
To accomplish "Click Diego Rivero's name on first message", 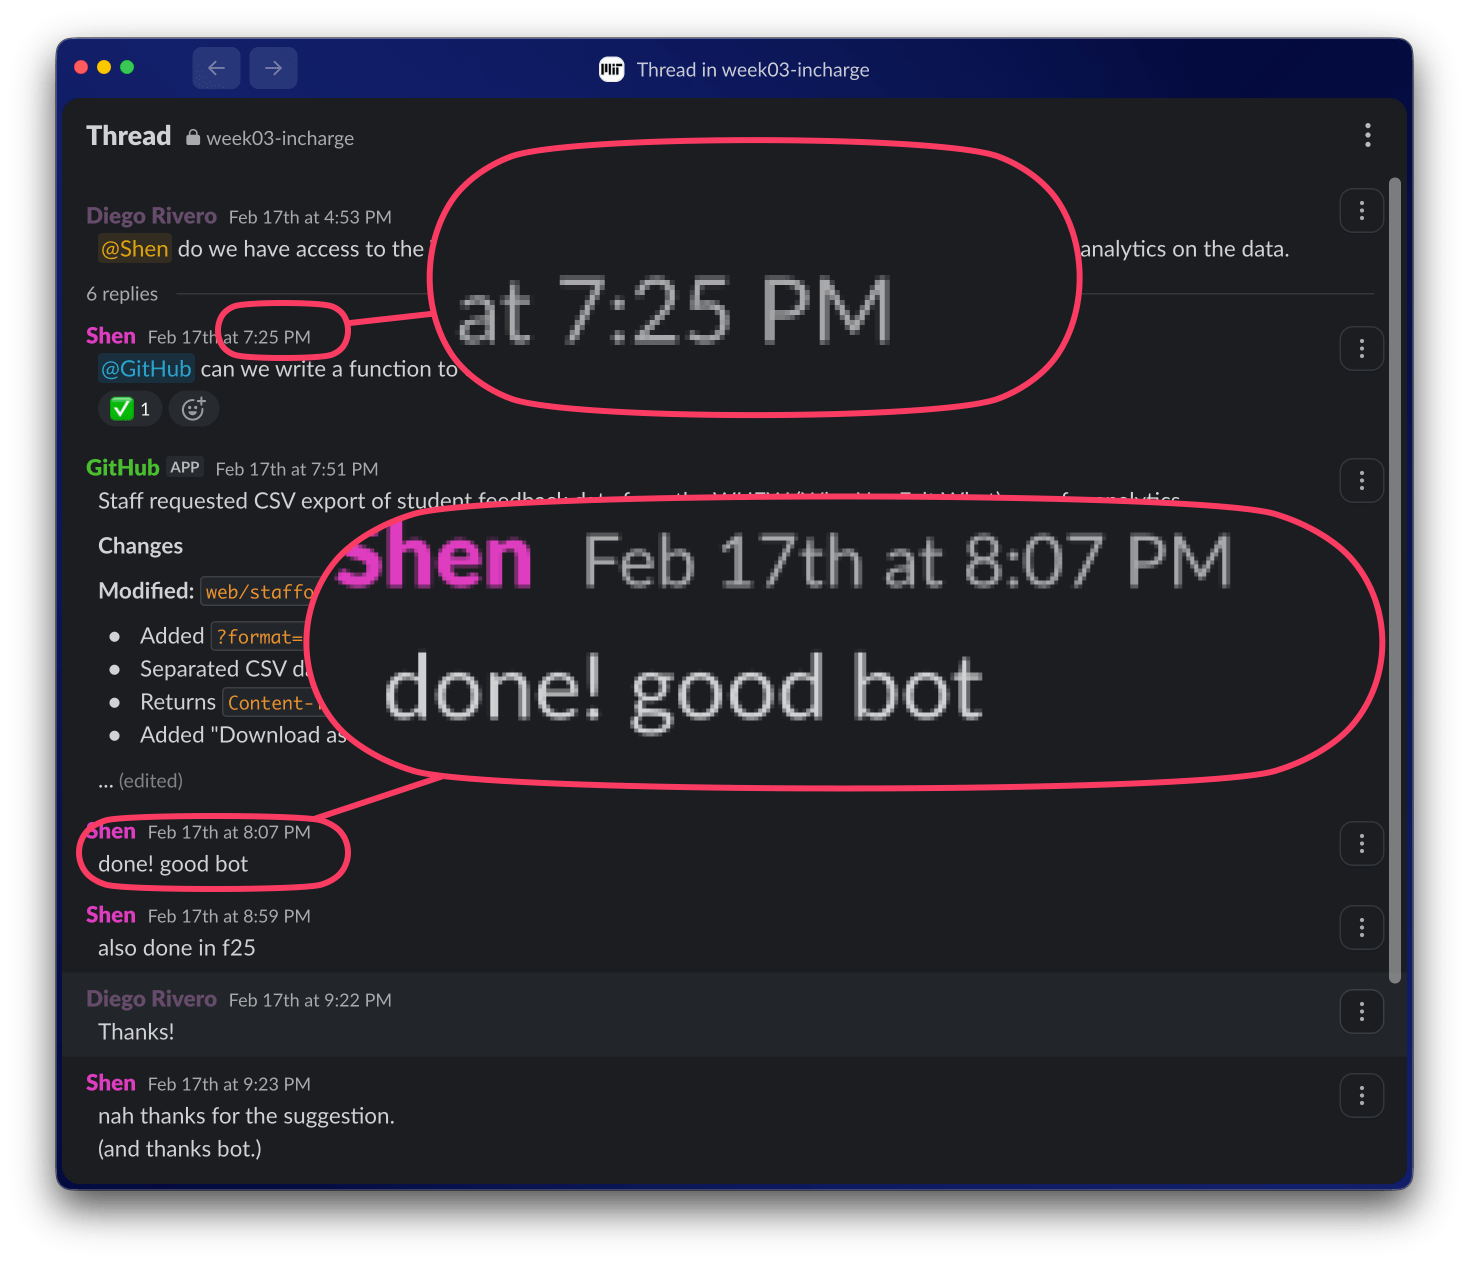I will click(x=151, y=216).
